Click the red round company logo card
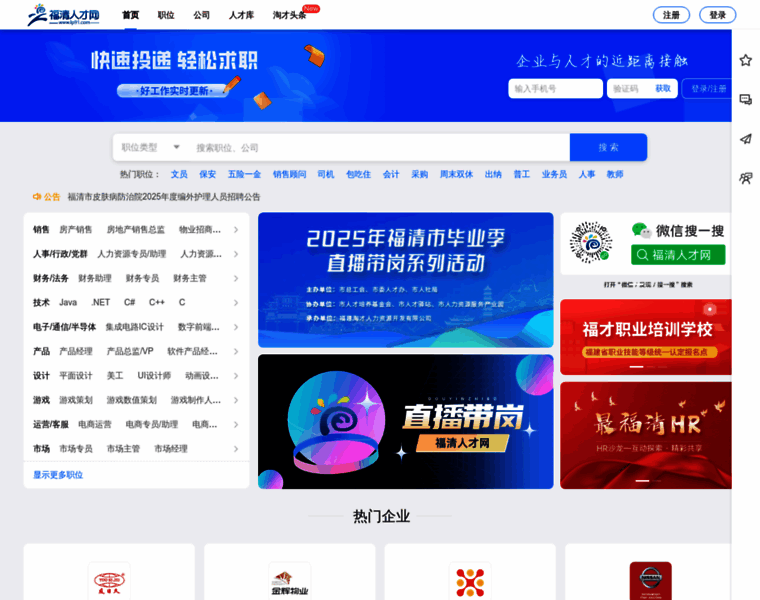This screenshot has width=760, height=600. [109, 582]
